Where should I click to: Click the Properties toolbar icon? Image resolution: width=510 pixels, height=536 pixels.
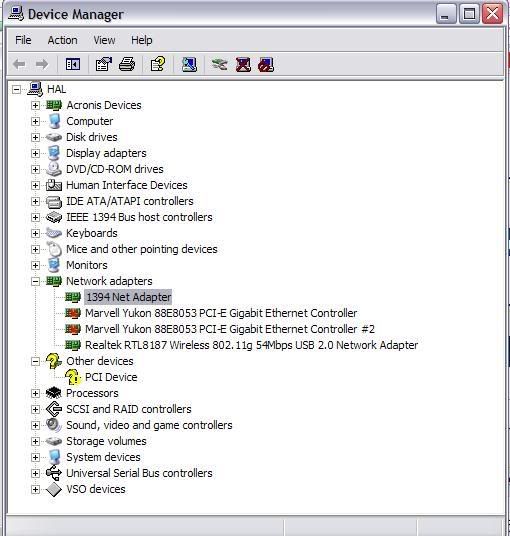click(104, 64)
